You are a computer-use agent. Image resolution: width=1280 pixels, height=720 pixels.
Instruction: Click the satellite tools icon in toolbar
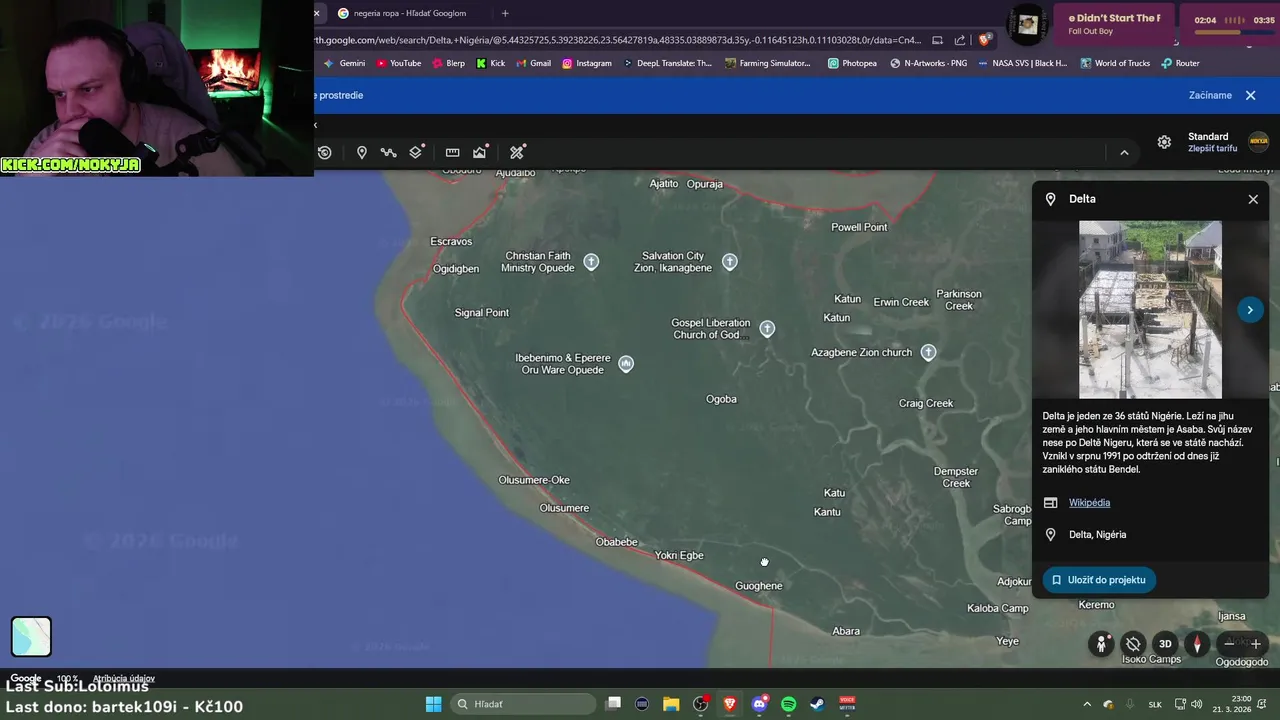(x=517, y=152)
